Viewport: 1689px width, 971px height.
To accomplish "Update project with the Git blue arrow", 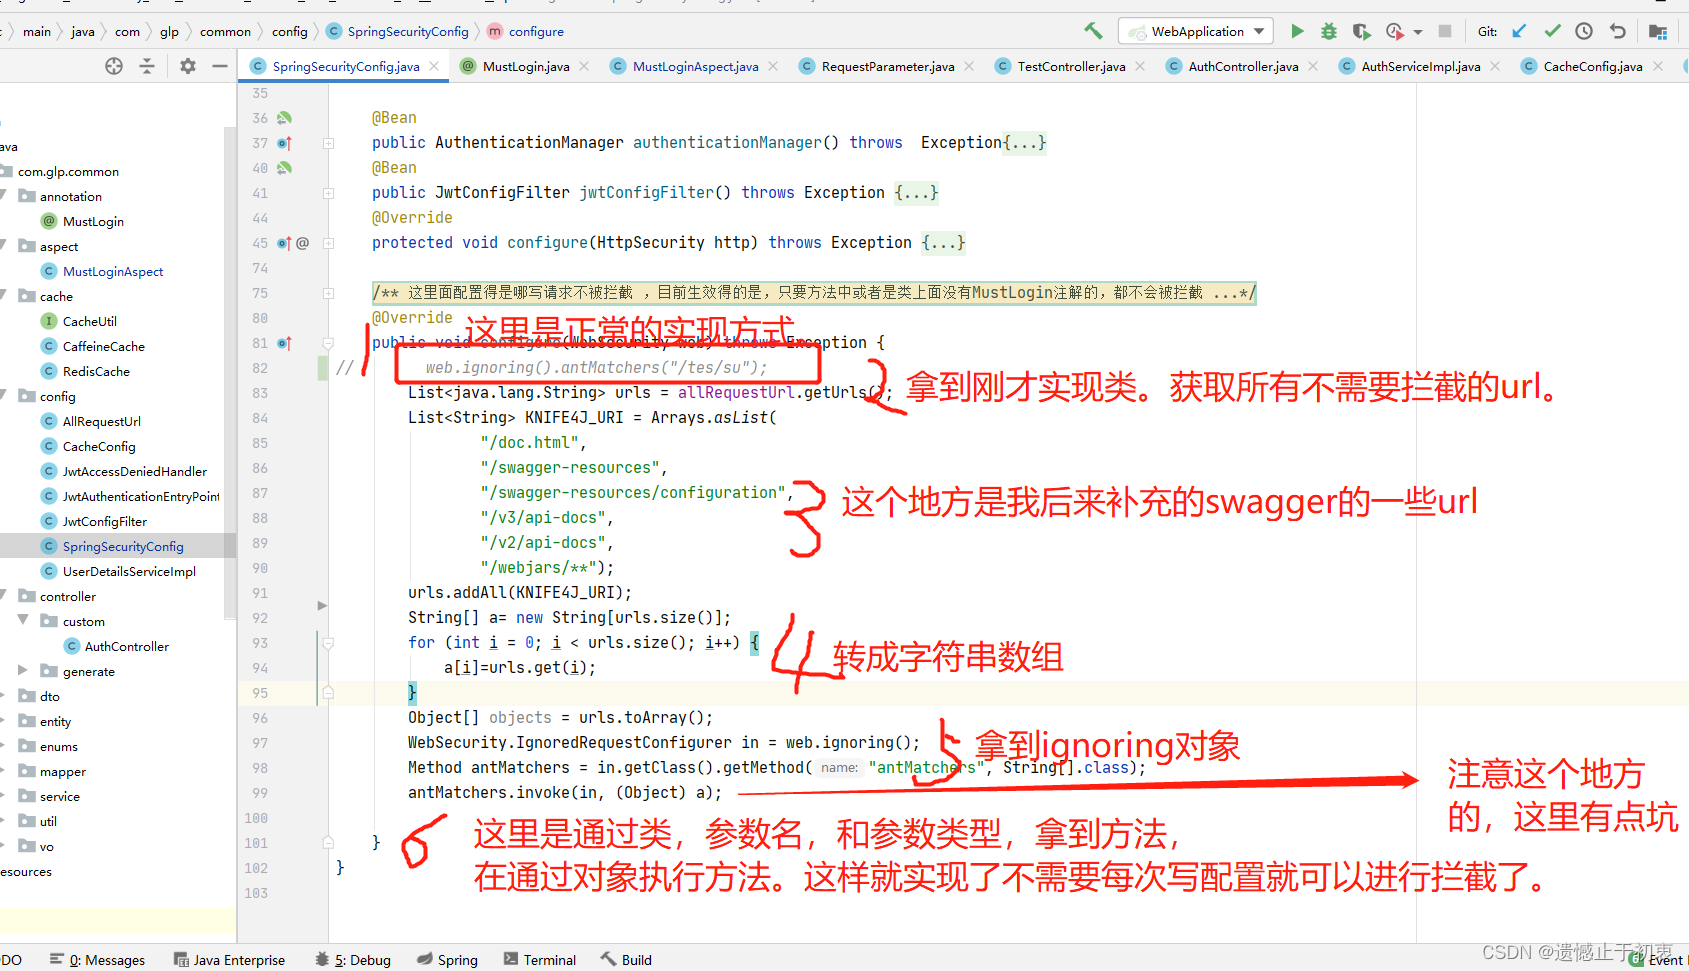I will pyautogui.click(x=1519, y=31).
